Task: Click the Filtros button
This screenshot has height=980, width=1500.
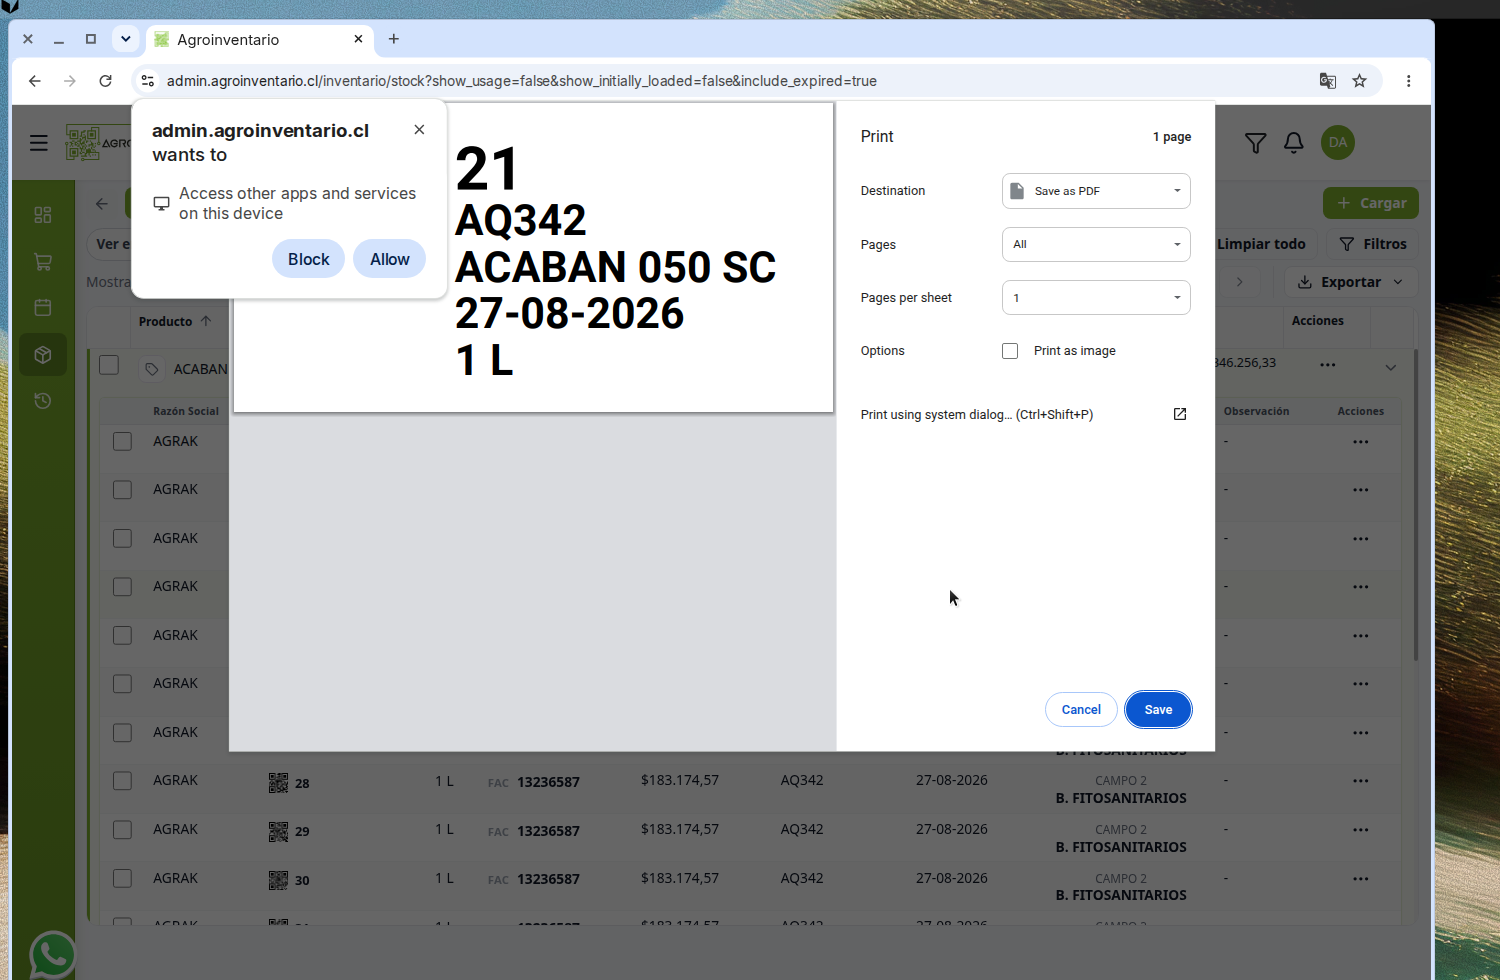Action: (x=1372, y=244)
